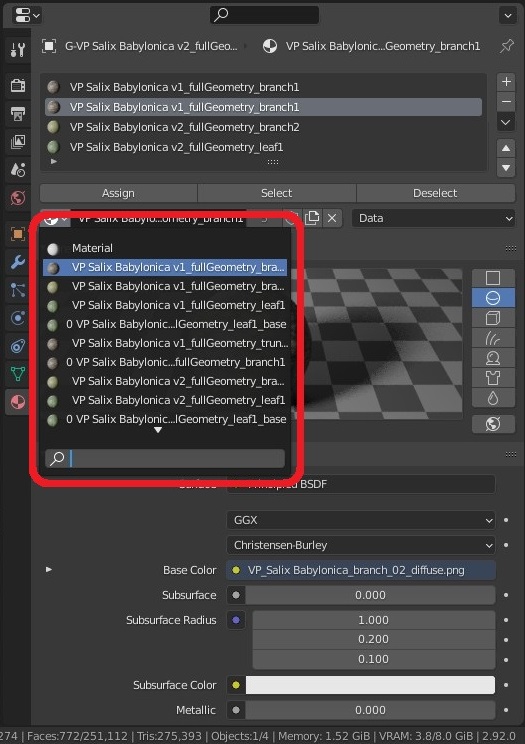Open the Subsurface Color swatch
Image resolution: width=525 pixels, height=744 pixels.
coord(370,685)
